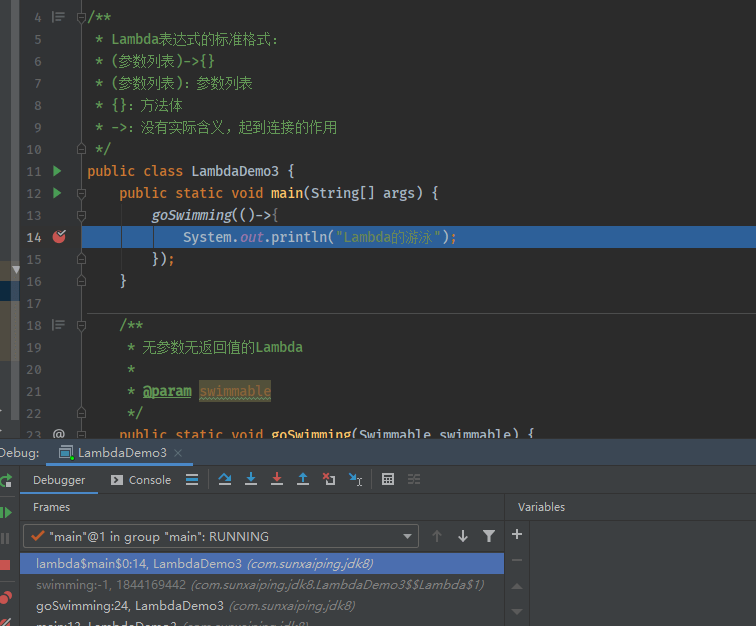
Task: Click the Force Step Into button
Action: [x=277, y=479]
